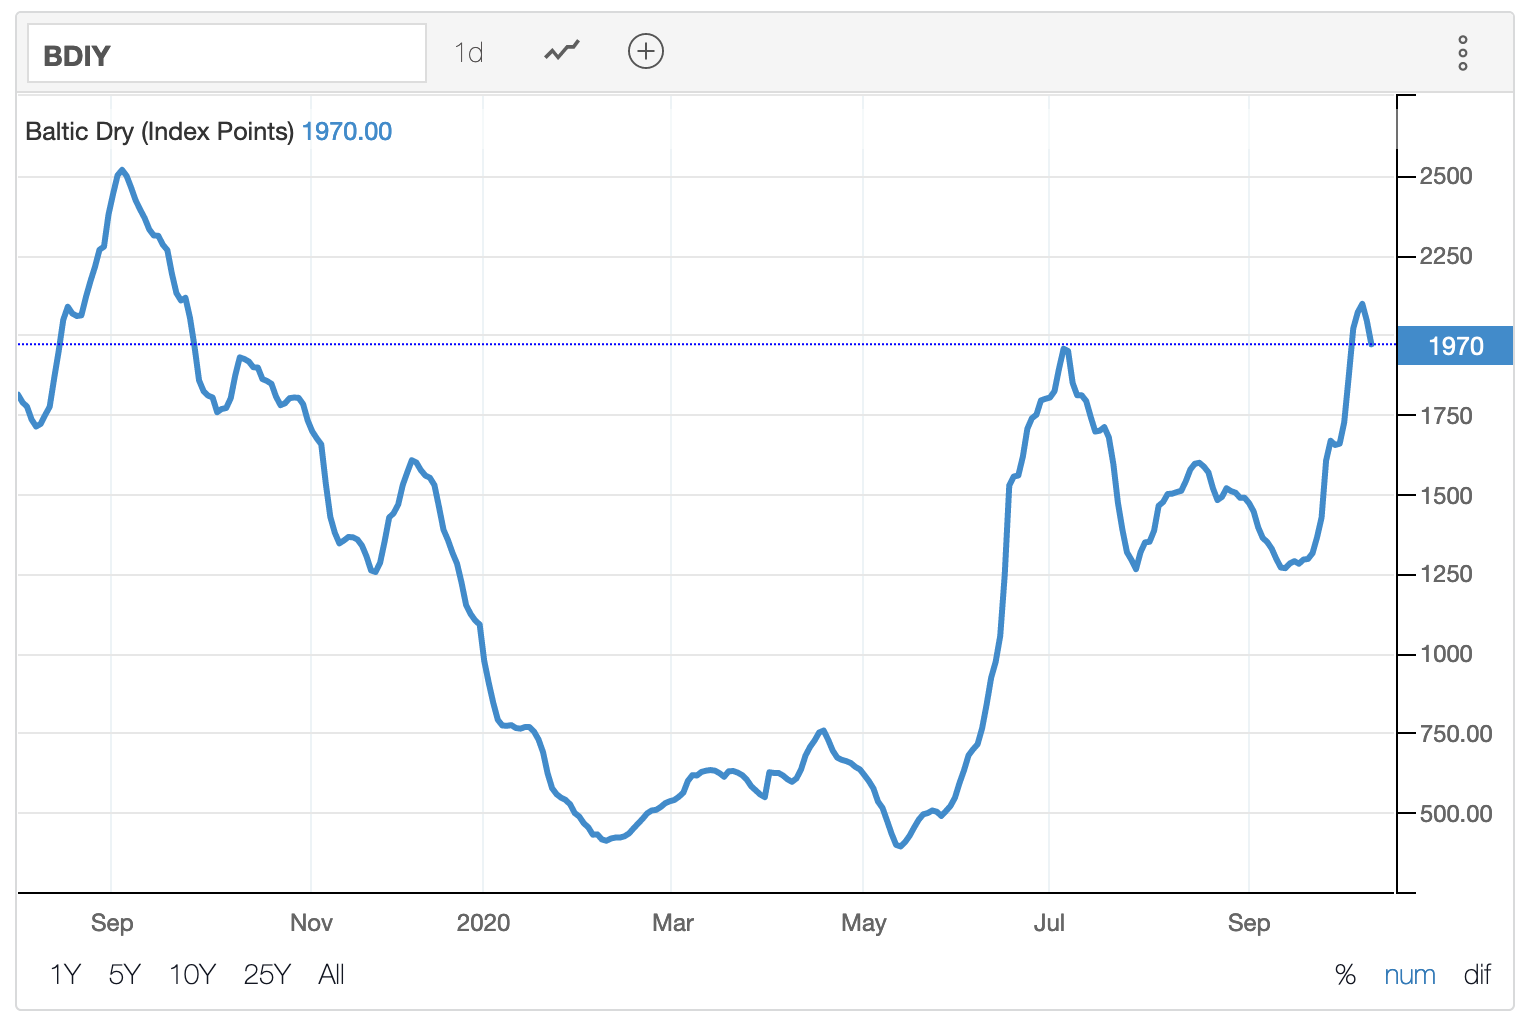Select the 5Y time range
This screenshot has height=1018, width=1518.
coord(125,974)
